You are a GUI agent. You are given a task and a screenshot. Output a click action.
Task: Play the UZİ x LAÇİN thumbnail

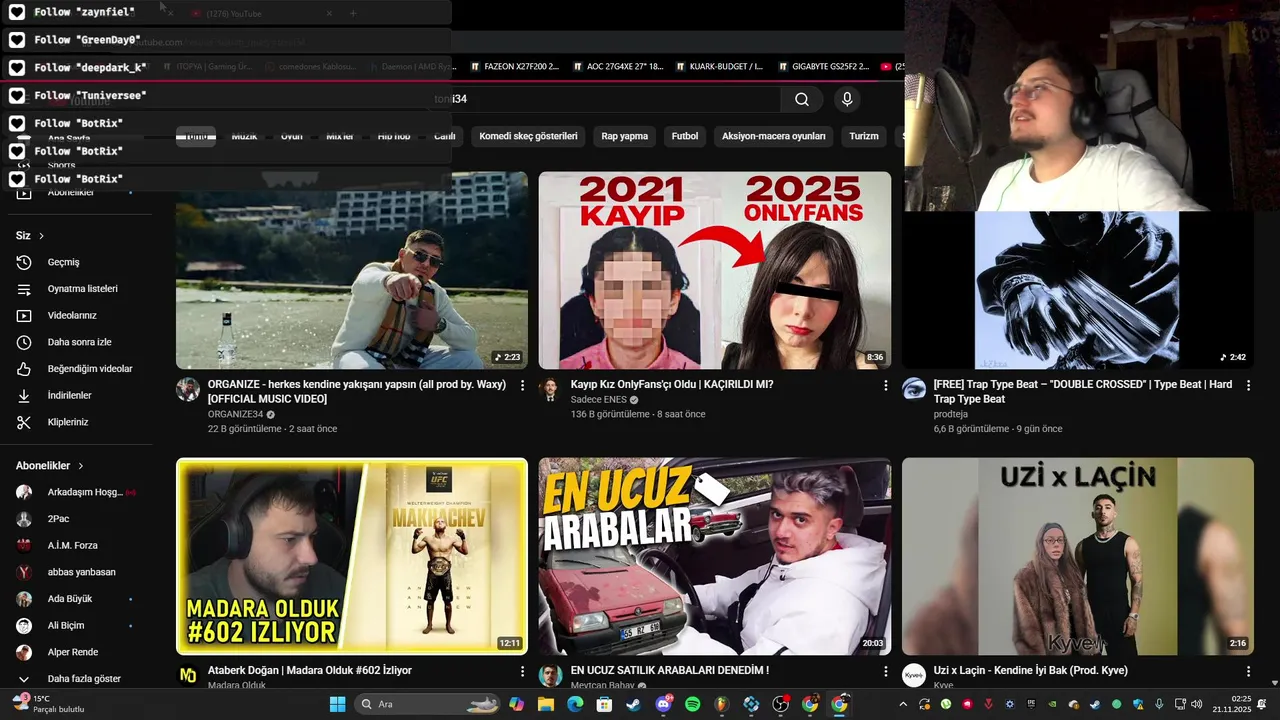(x=1078, y=557)
